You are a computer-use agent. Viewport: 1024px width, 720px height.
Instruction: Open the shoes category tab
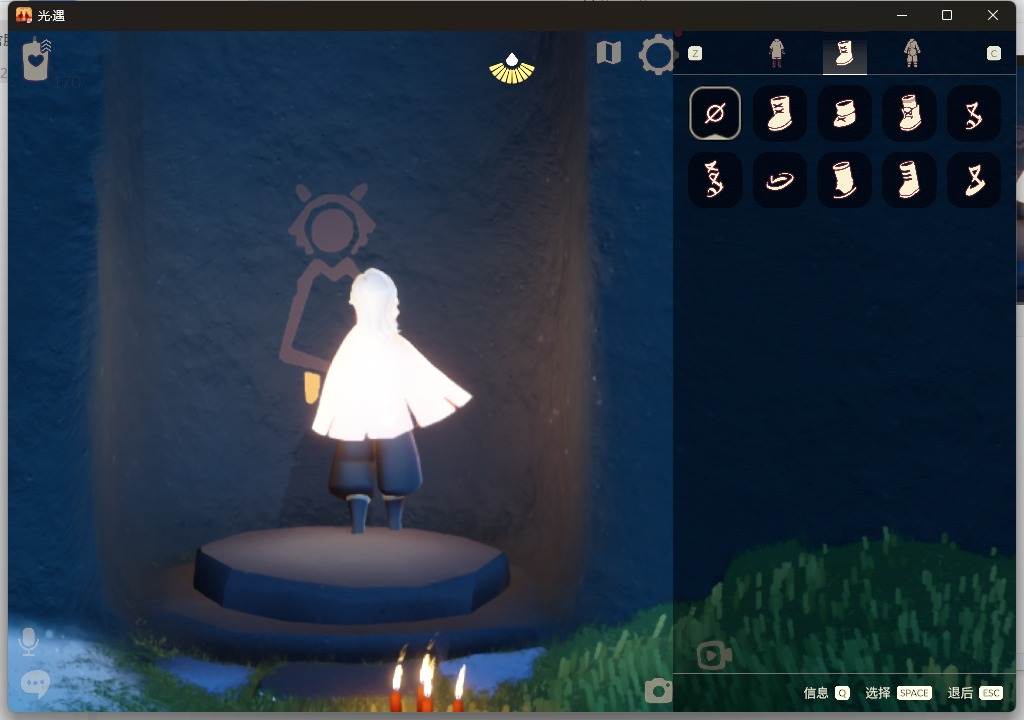pos(844,53)
